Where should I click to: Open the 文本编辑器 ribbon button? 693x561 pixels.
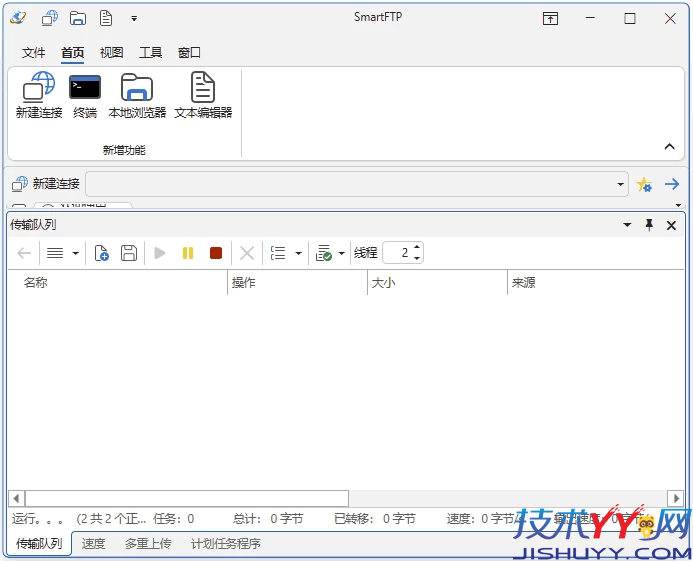tap(203, 95)
